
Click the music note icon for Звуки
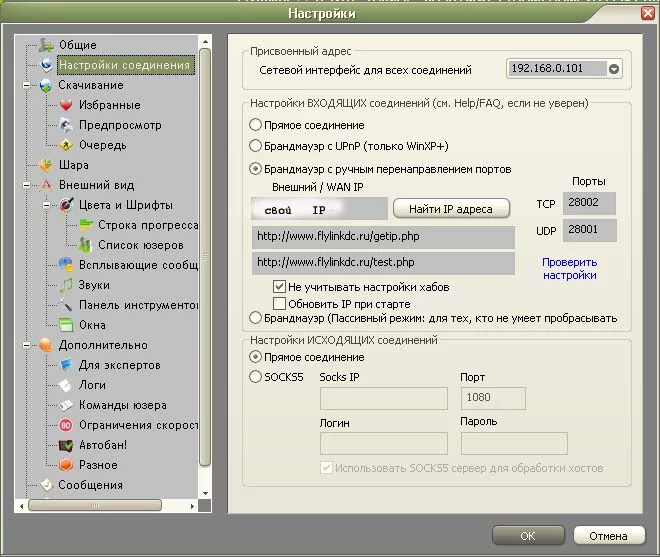pos(66,285)
